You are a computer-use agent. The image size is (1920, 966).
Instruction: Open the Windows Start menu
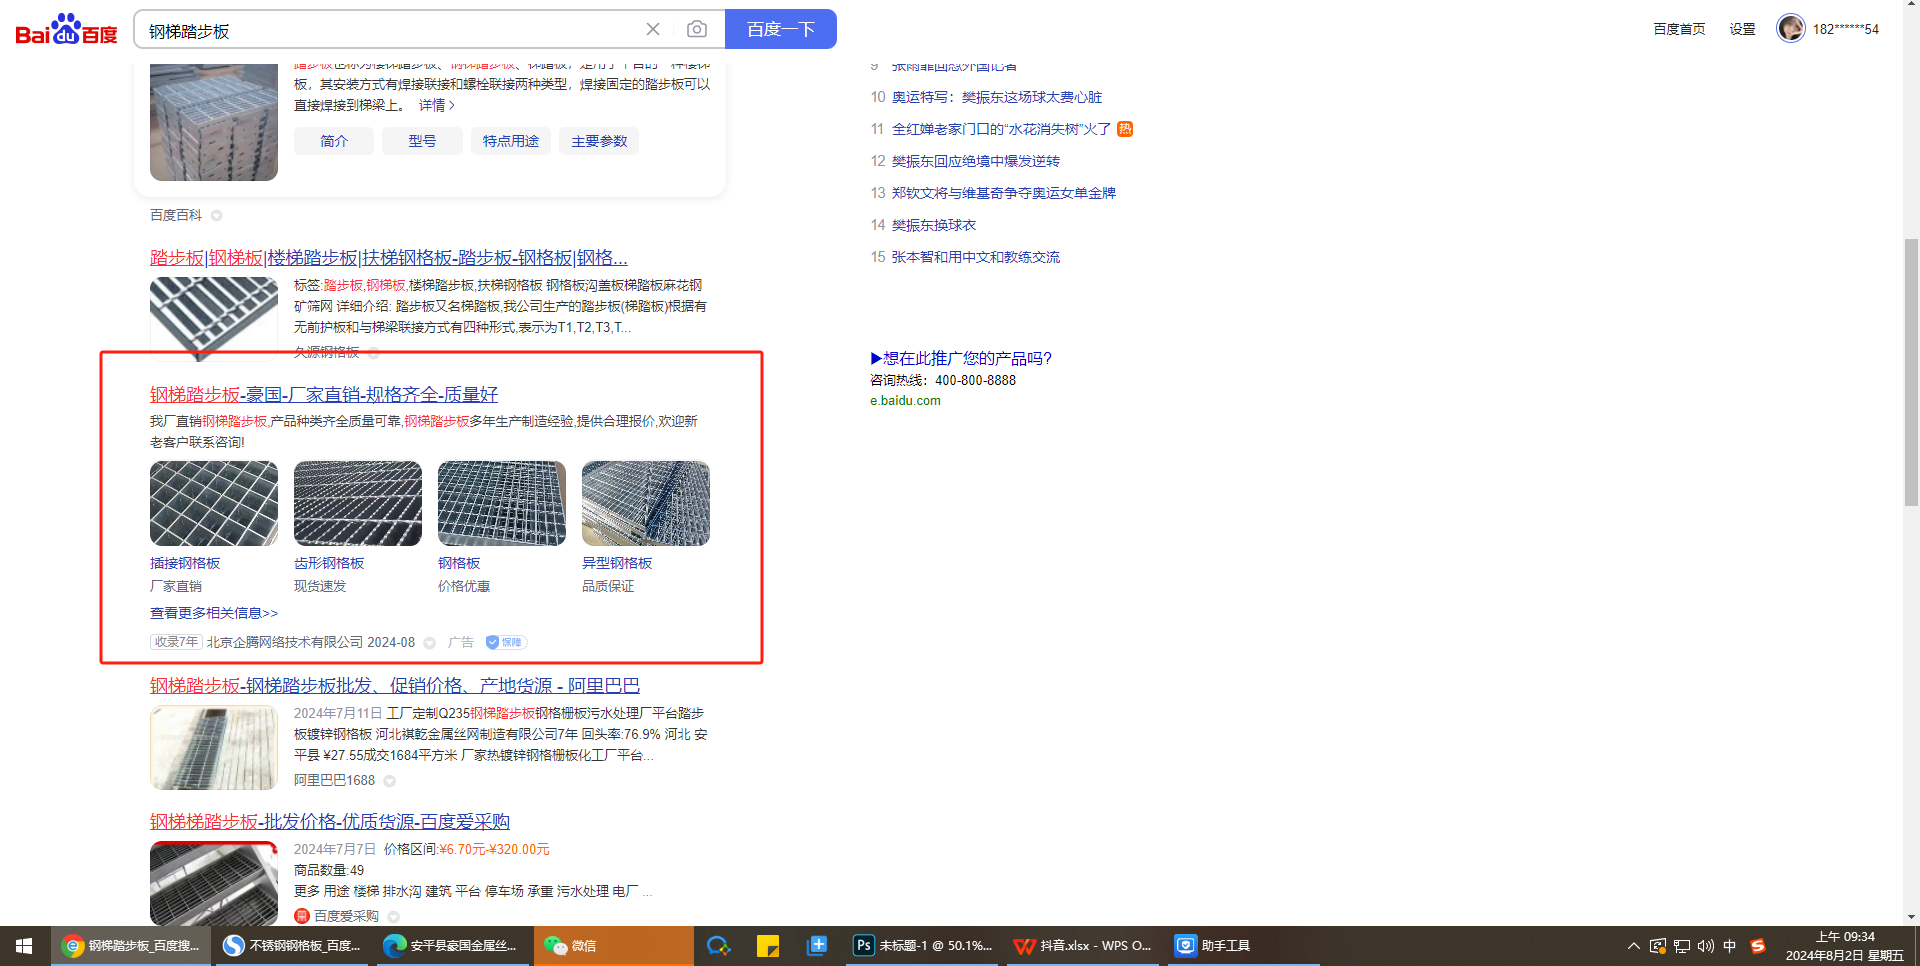point(24,946)
